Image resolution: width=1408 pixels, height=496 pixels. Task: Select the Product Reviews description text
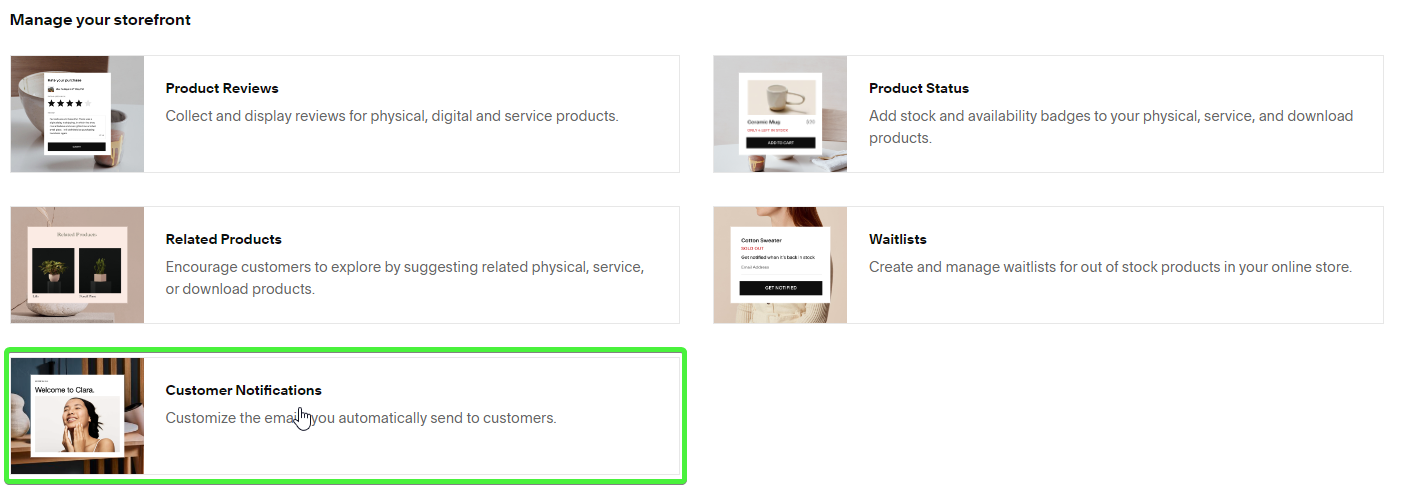(x=392, y=116)
